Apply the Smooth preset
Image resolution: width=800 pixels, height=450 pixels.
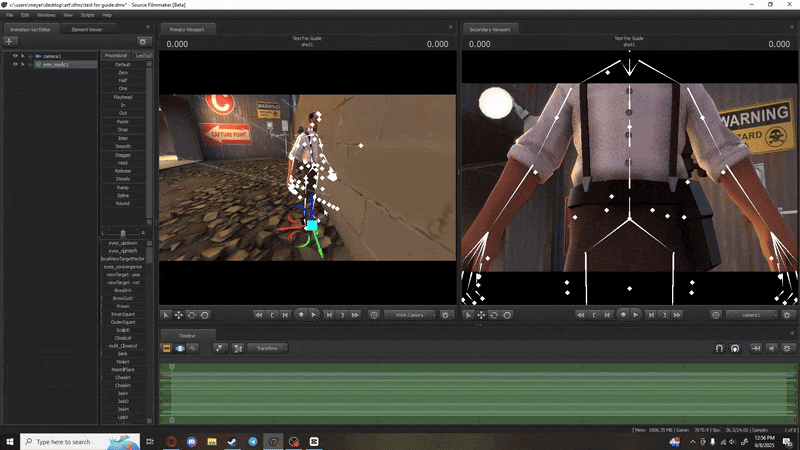pos(123,146)
